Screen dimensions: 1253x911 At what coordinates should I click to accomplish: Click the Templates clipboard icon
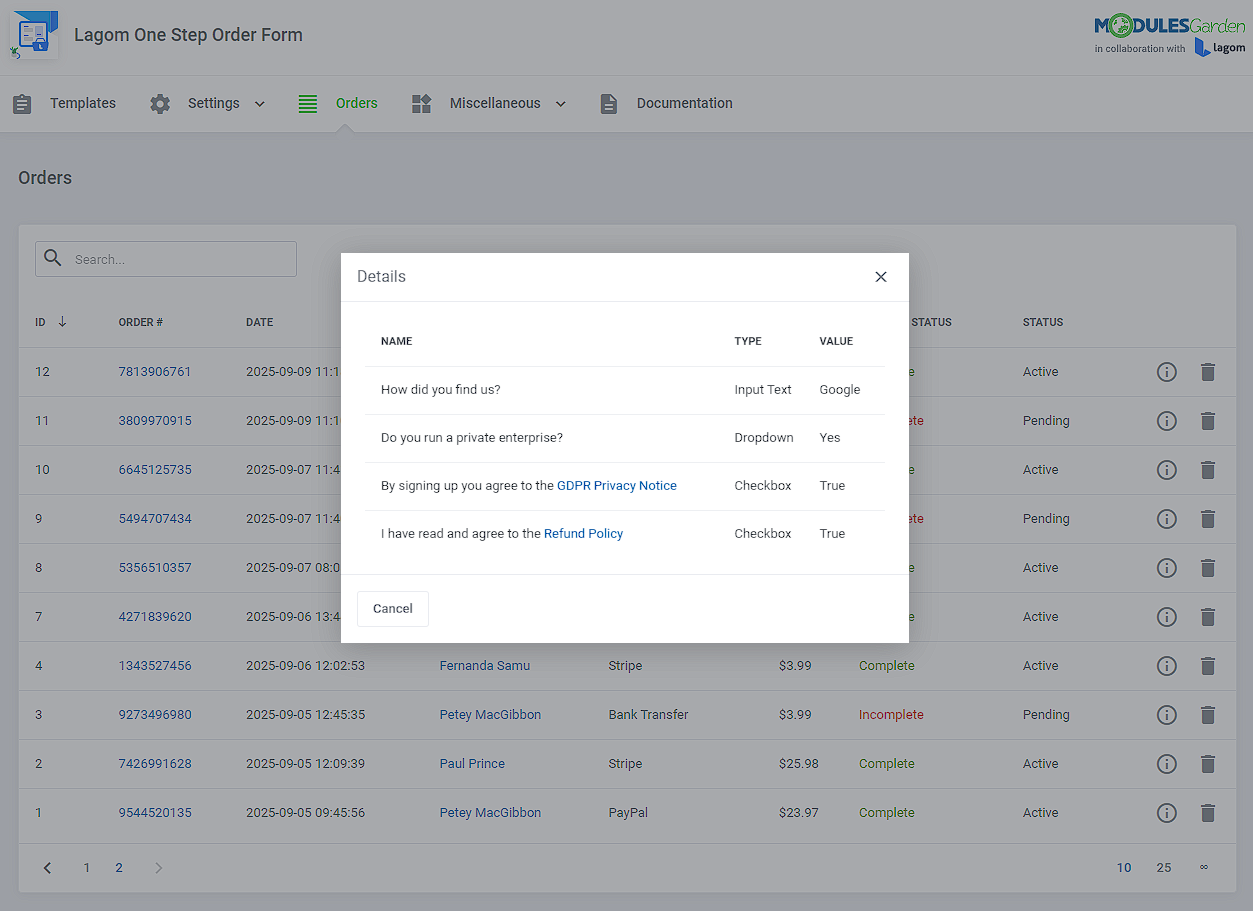tap(22, 103)
